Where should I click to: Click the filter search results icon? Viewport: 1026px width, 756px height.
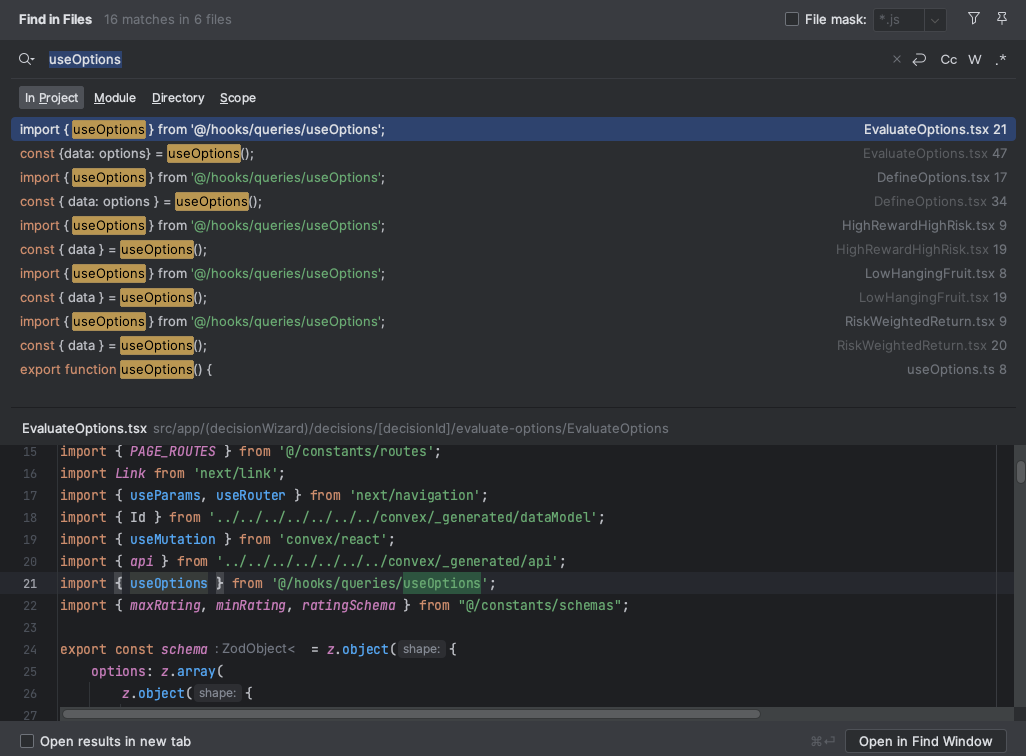[x=973, y=19]
